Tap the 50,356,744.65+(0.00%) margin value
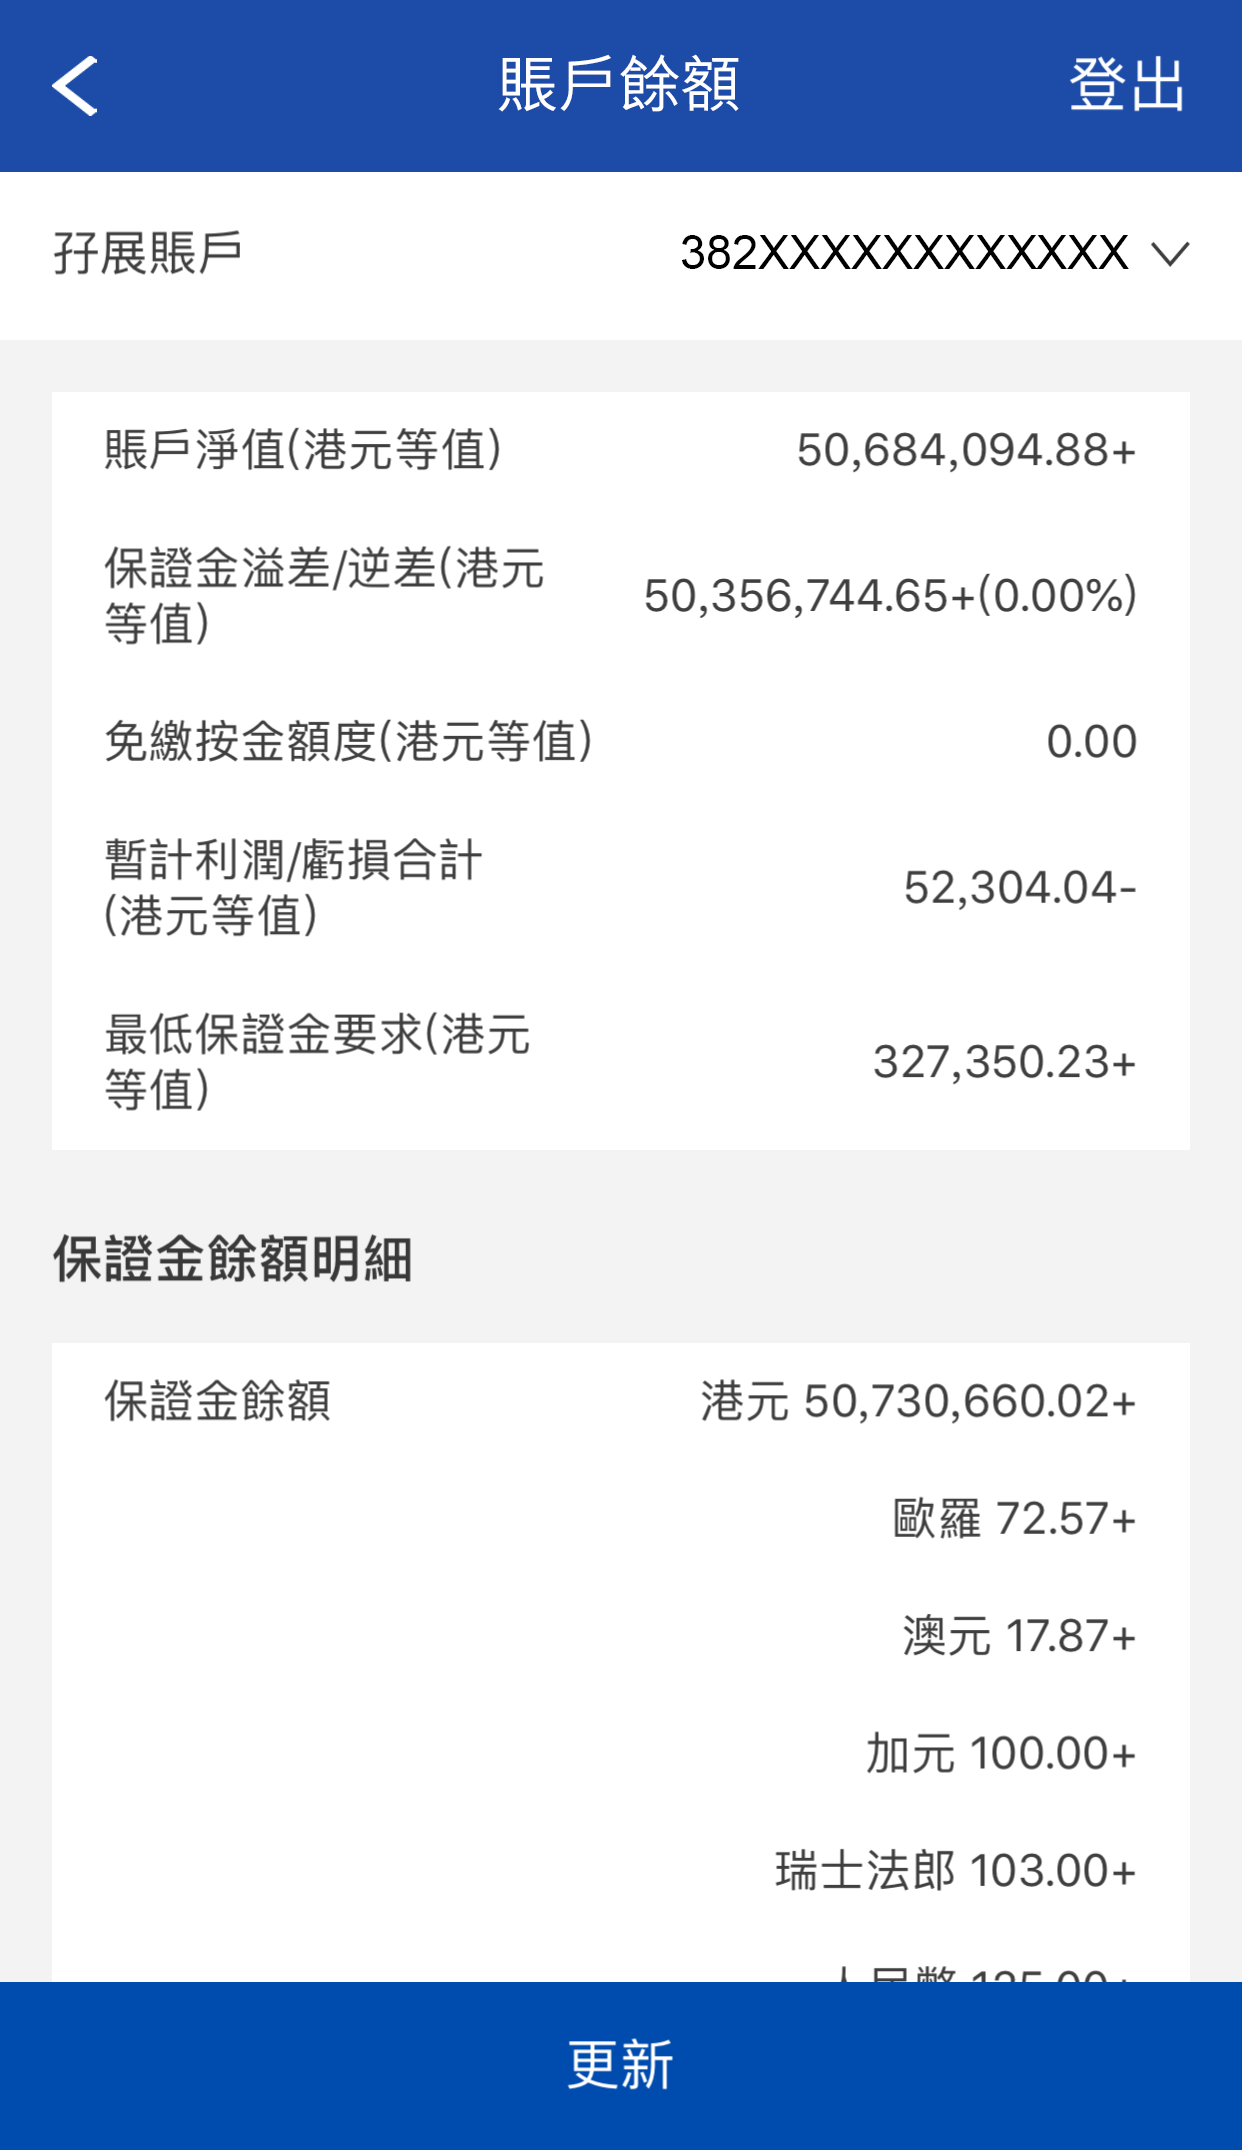The width and height of the screenshot is (1242, 2150). (890, 596)
